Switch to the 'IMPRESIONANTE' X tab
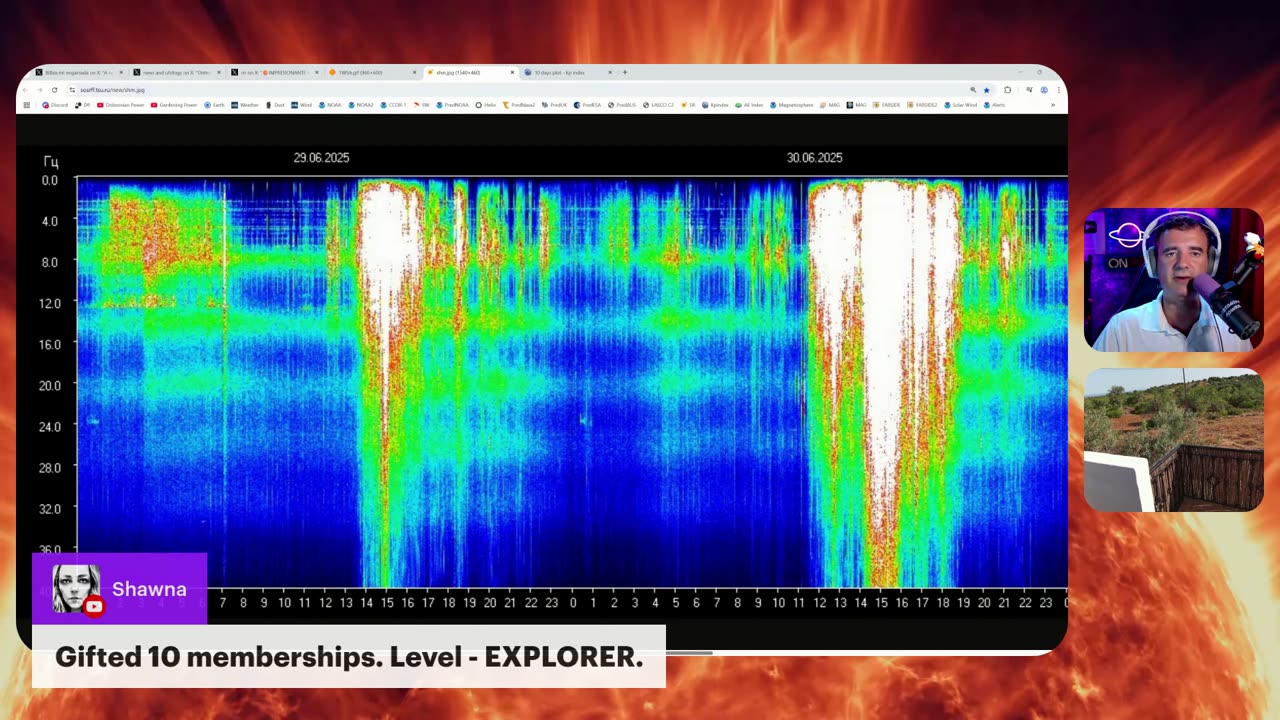Screen dimensions: 1280x720 [x=273, y=72]
